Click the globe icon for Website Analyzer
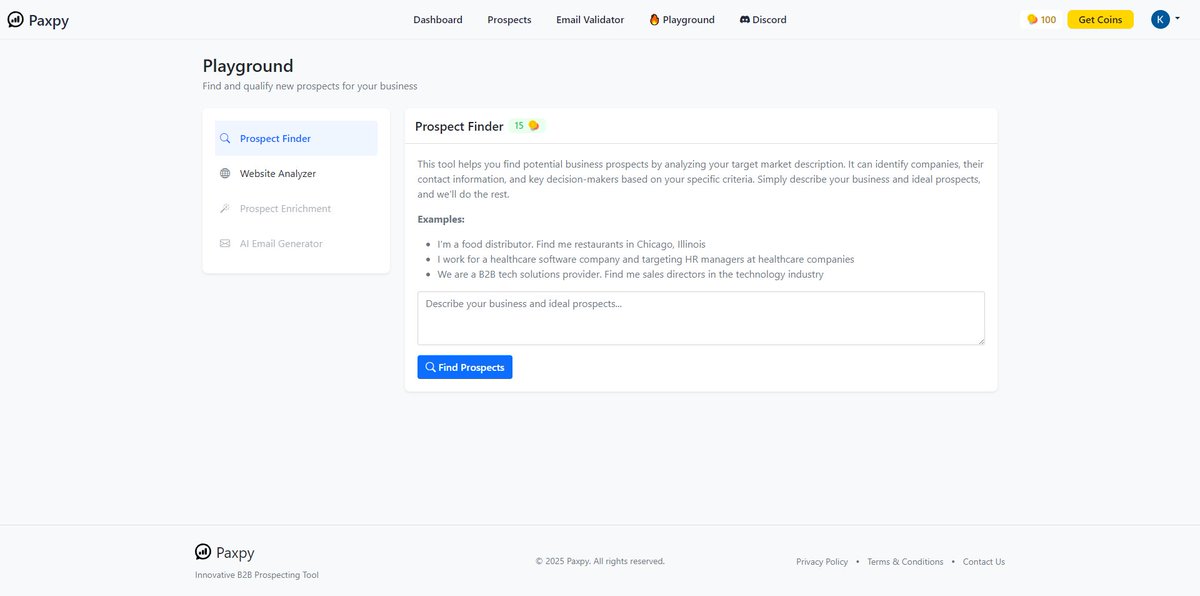This screenshot has height=596, width=1200. click(225, 174)
